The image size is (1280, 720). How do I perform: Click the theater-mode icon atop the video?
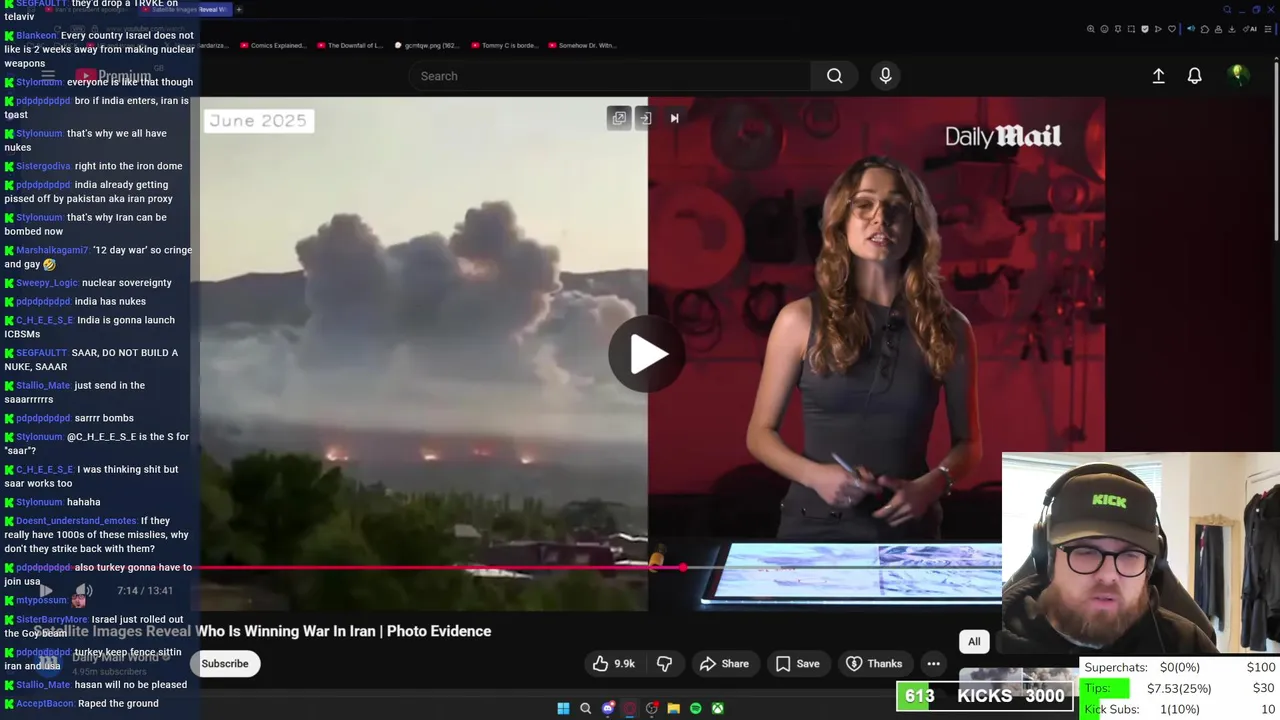pyautogui.click(x=646, y=118)
